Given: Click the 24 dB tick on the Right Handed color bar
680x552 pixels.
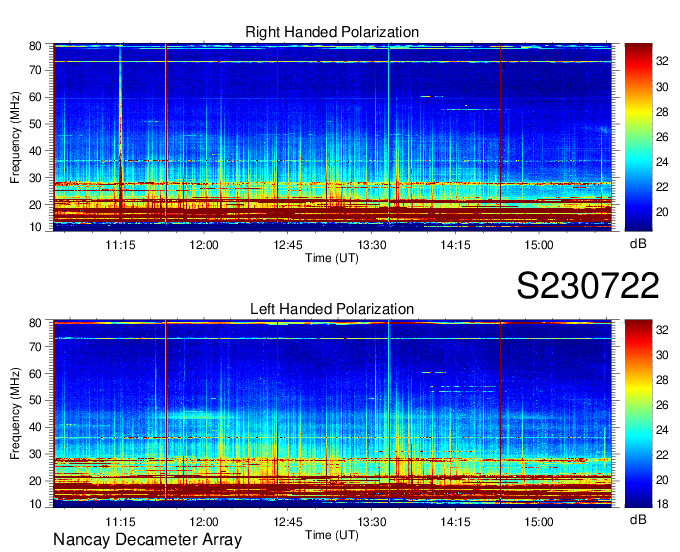Looking at the screenshot, I should click(x=662, y=162).
